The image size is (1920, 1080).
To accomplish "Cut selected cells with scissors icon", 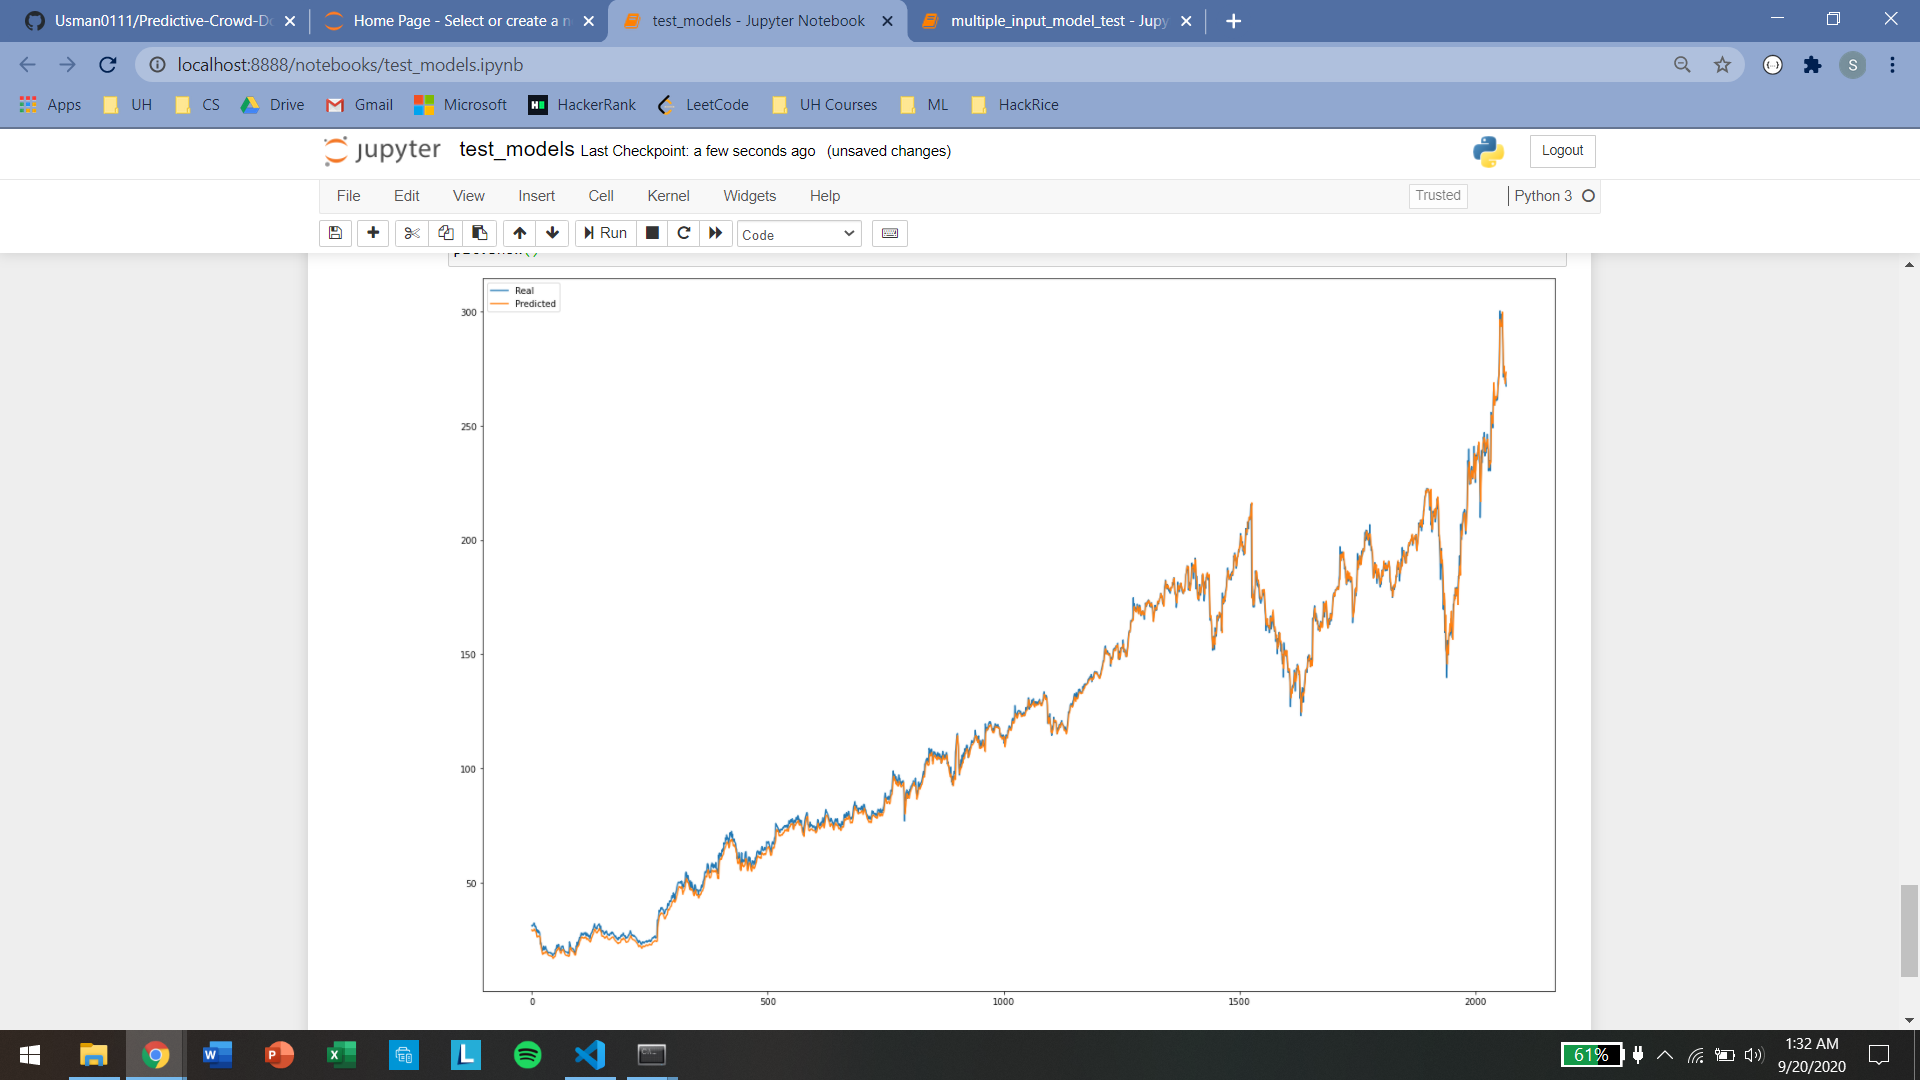I will pos(411,233).
